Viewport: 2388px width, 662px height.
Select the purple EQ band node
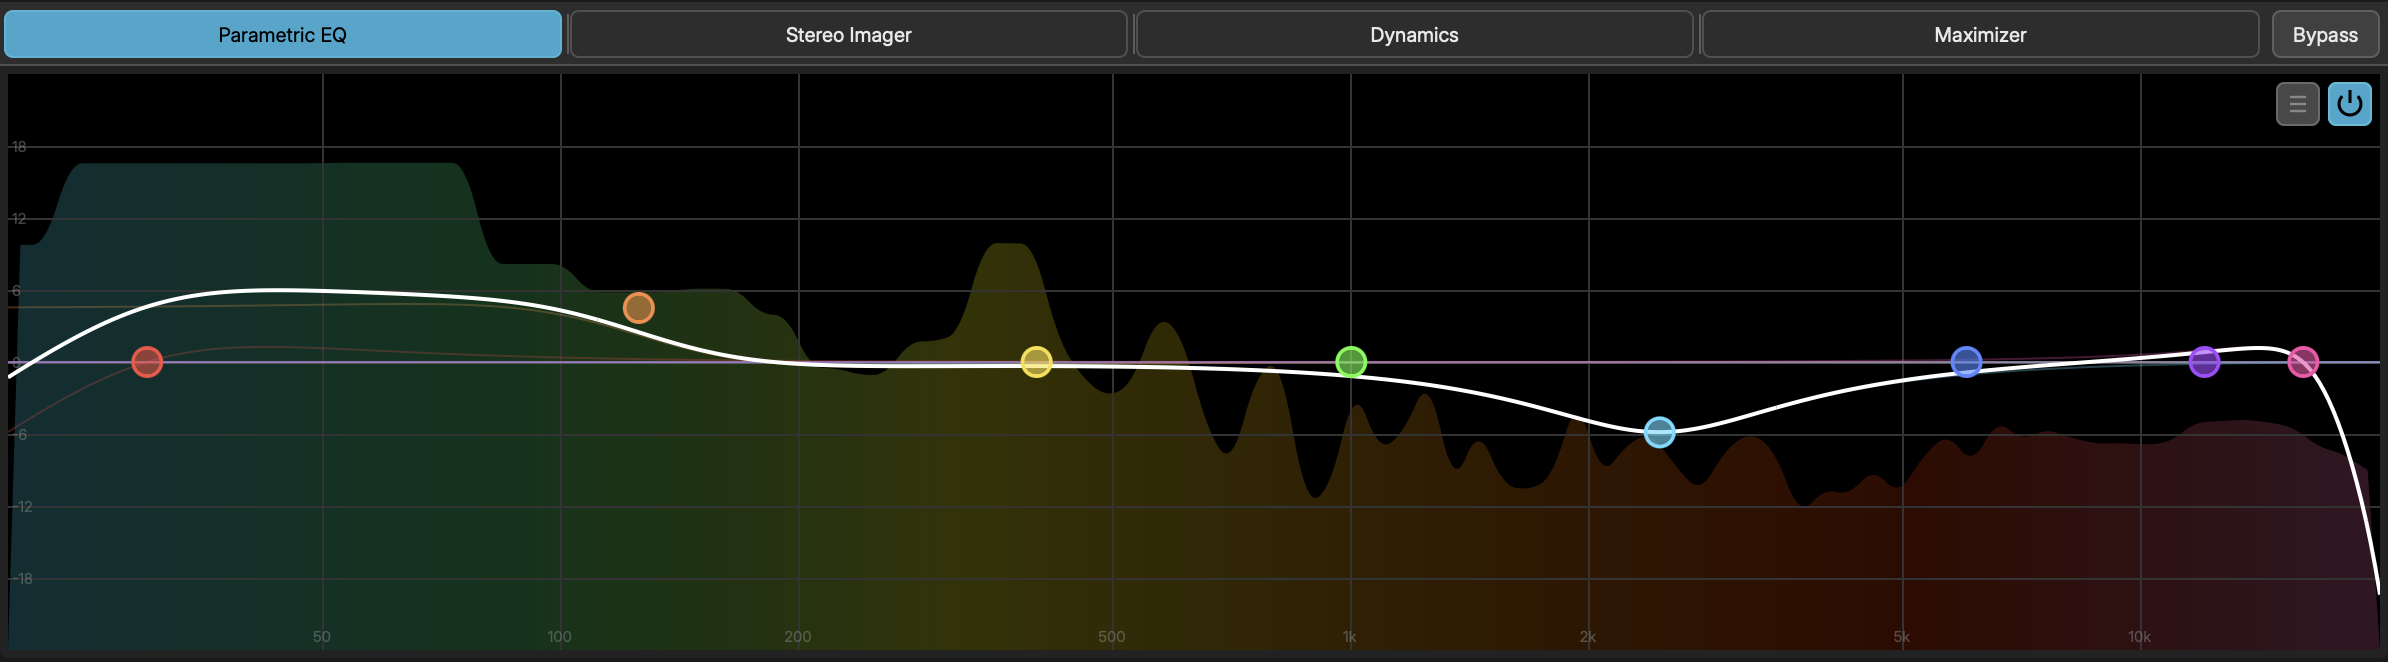2205,362
